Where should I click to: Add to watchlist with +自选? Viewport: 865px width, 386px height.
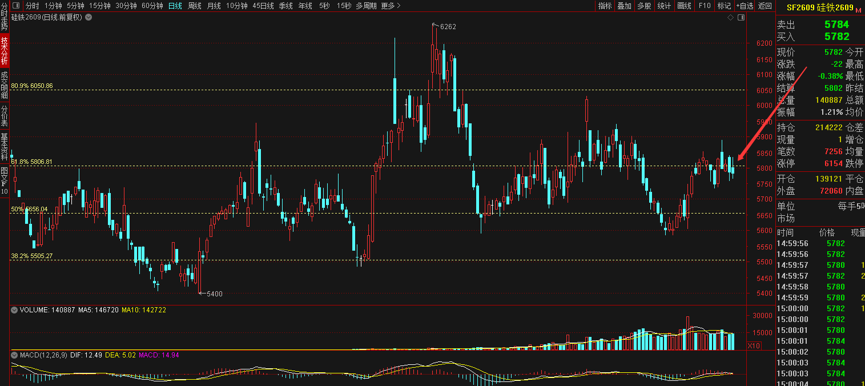click(x=745, y=6)
